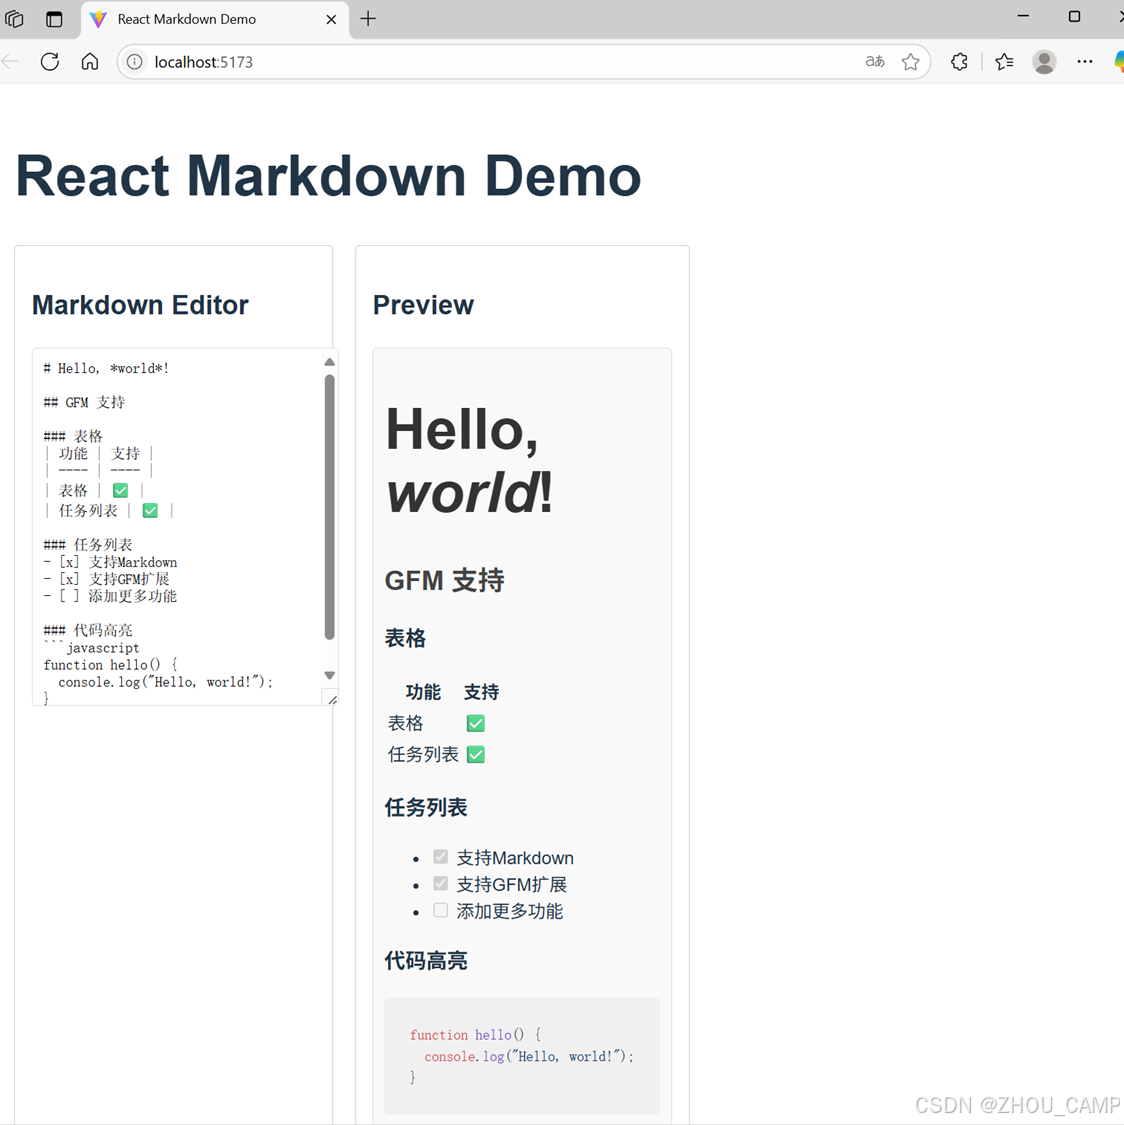Open a new tab with the plus button
This screenshot has height=1125, width=1124.
pyautogui.click(x=368, y=19)
